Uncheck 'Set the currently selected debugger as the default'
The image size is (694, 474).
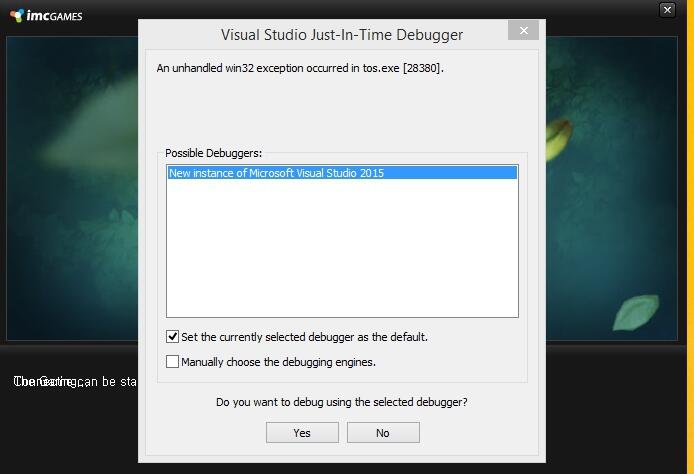click(x=172, y=337)
